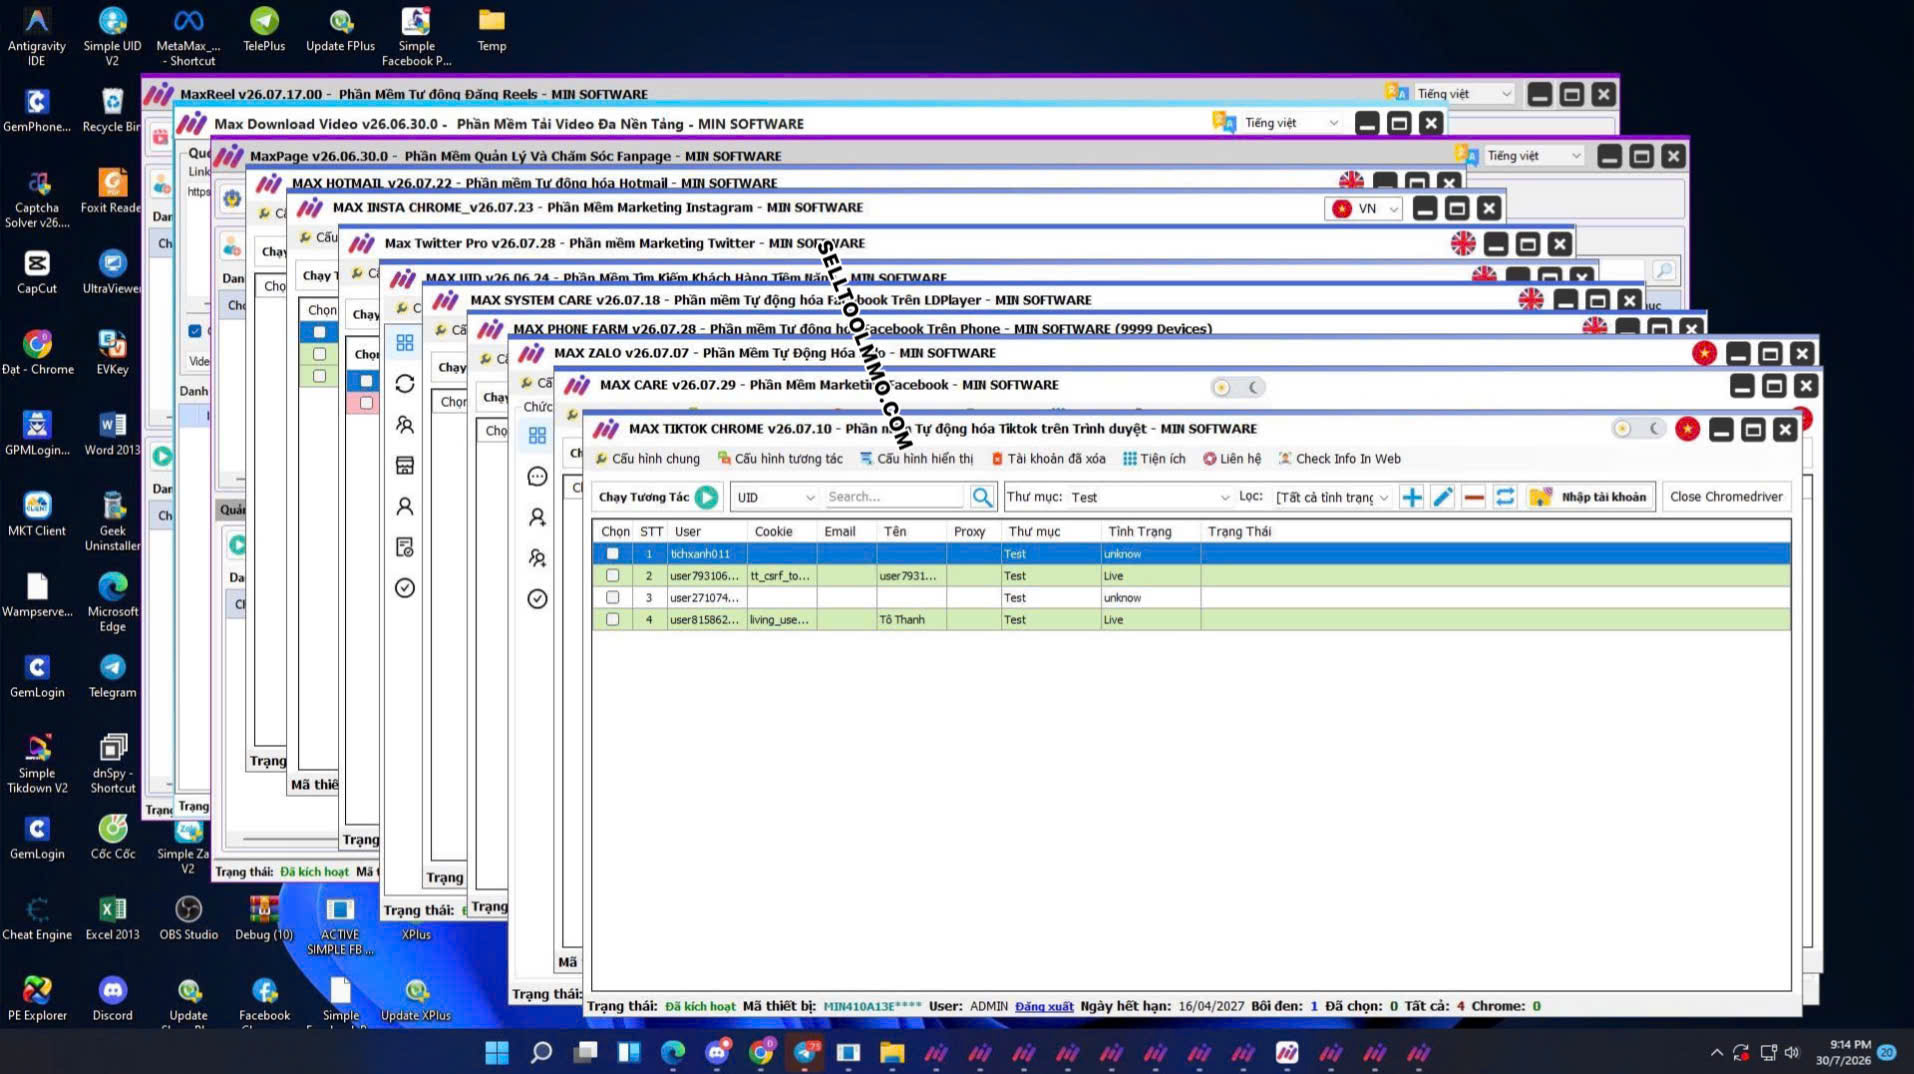Viewport: 1914px width, 1074px height.
Task: Click the magnifier search icon in MAX TIKTOK CHROME
Action: 982,497
